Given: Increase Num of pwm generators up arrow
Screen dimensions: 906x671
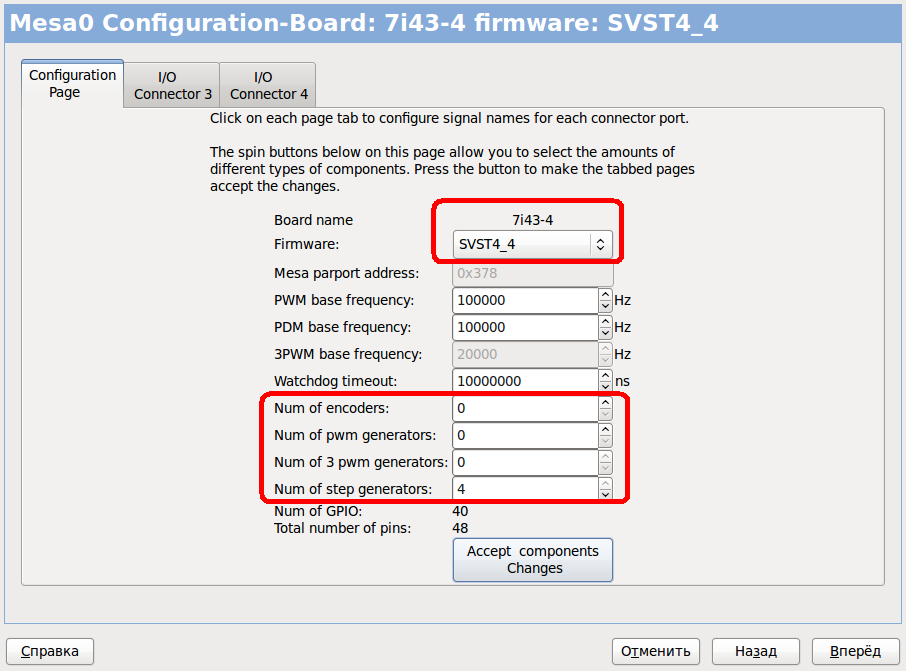Looking at the screenshot, I should (605, 429).
